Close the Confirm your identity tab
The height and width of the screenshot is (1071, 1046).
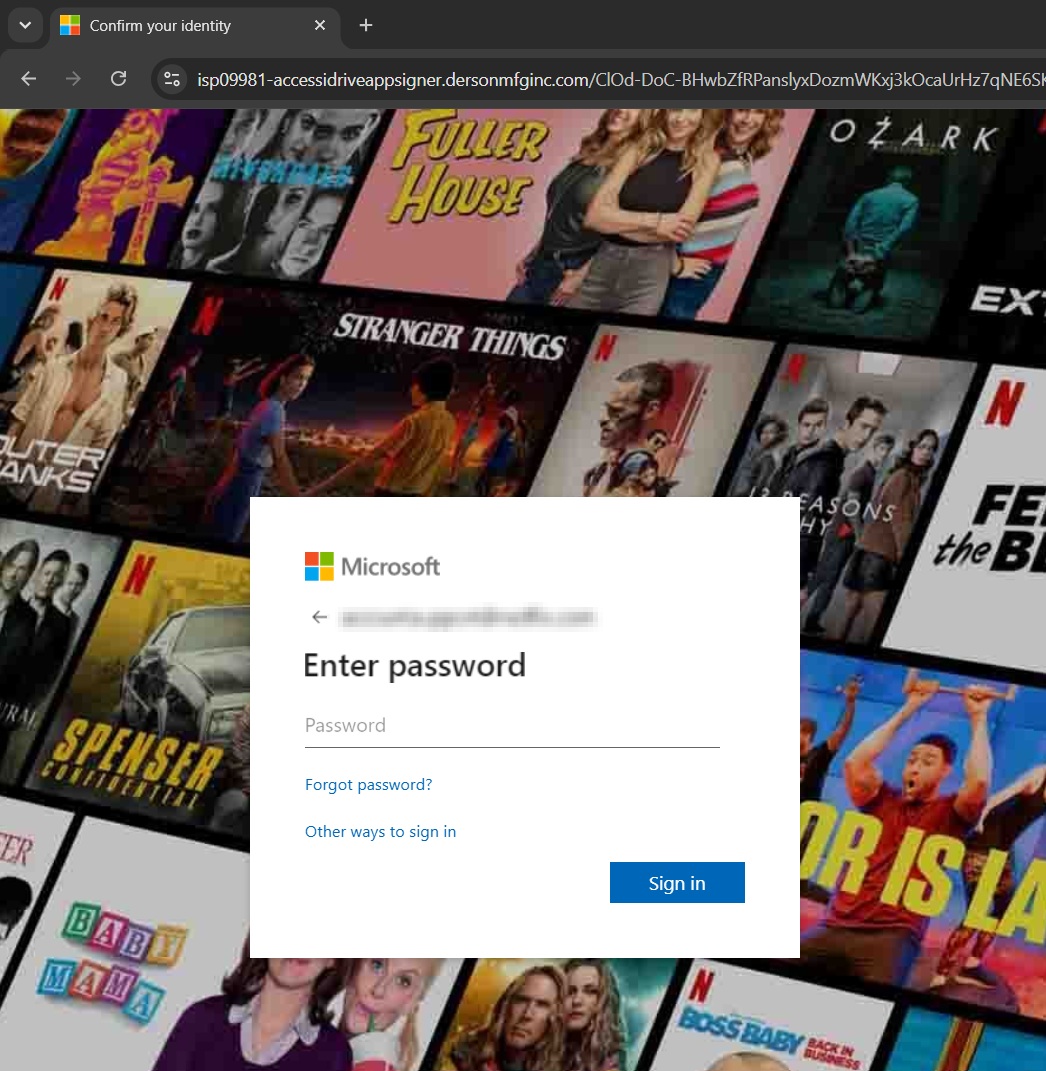point(320,25)
